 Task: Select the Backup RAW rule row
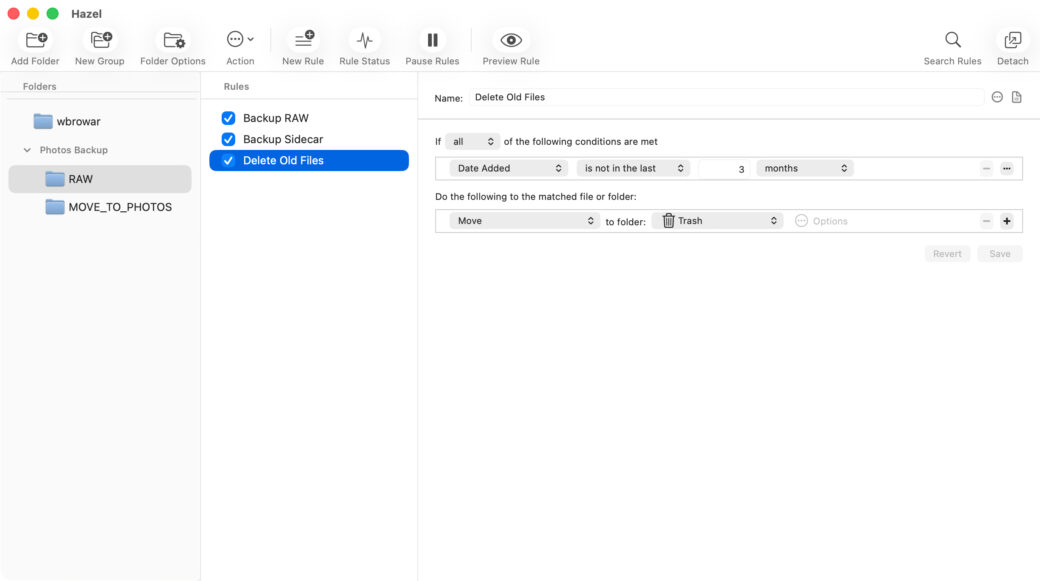[x=309, y=118]
